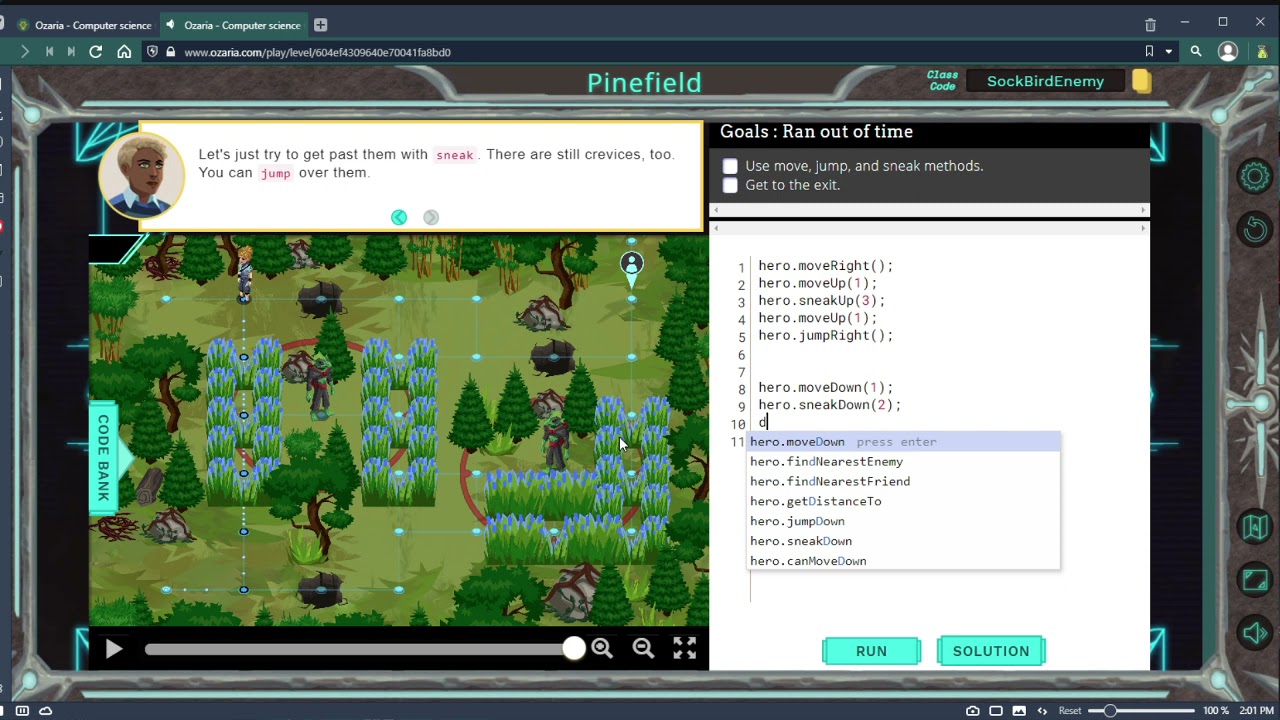The image size is (1280, 720).
Task: Click the SOLUTION button
Action: pos(991,651)
